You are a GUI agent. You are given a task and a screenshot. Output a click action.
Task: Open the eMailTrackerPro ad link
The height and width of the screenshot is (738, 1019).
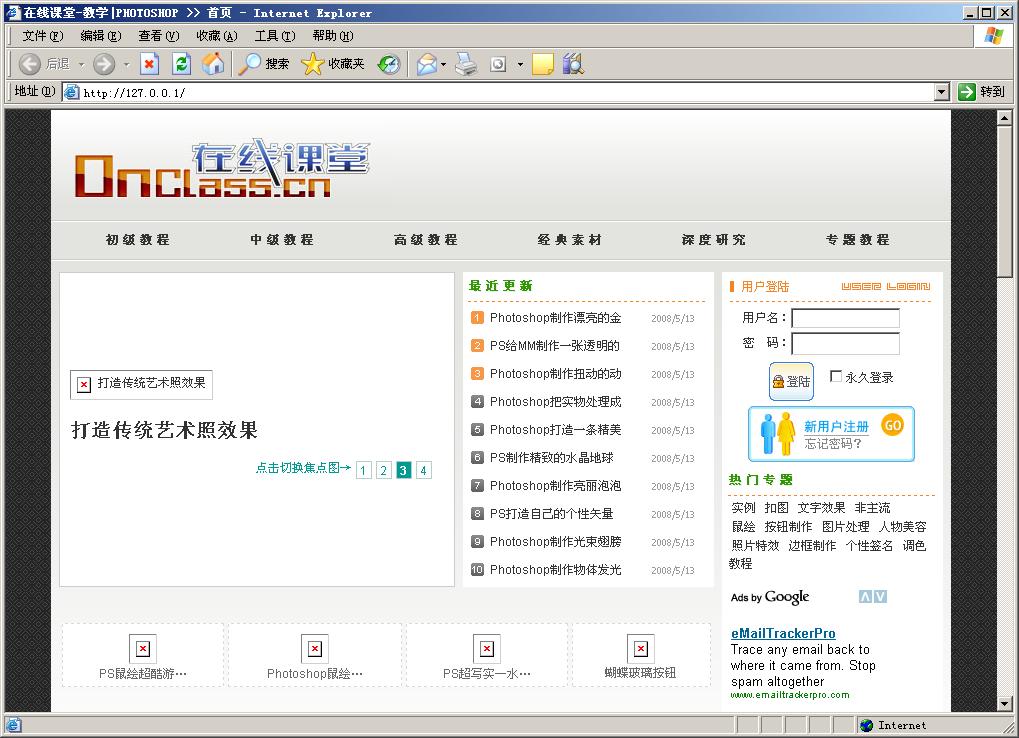pos(783,633)
